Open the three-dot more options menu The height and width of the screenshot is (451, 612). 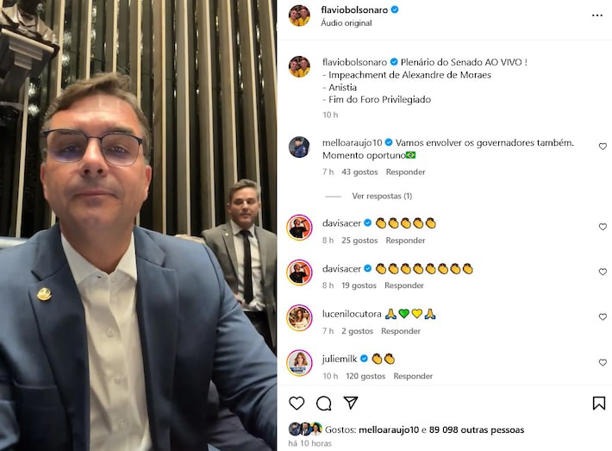point(597,15)
